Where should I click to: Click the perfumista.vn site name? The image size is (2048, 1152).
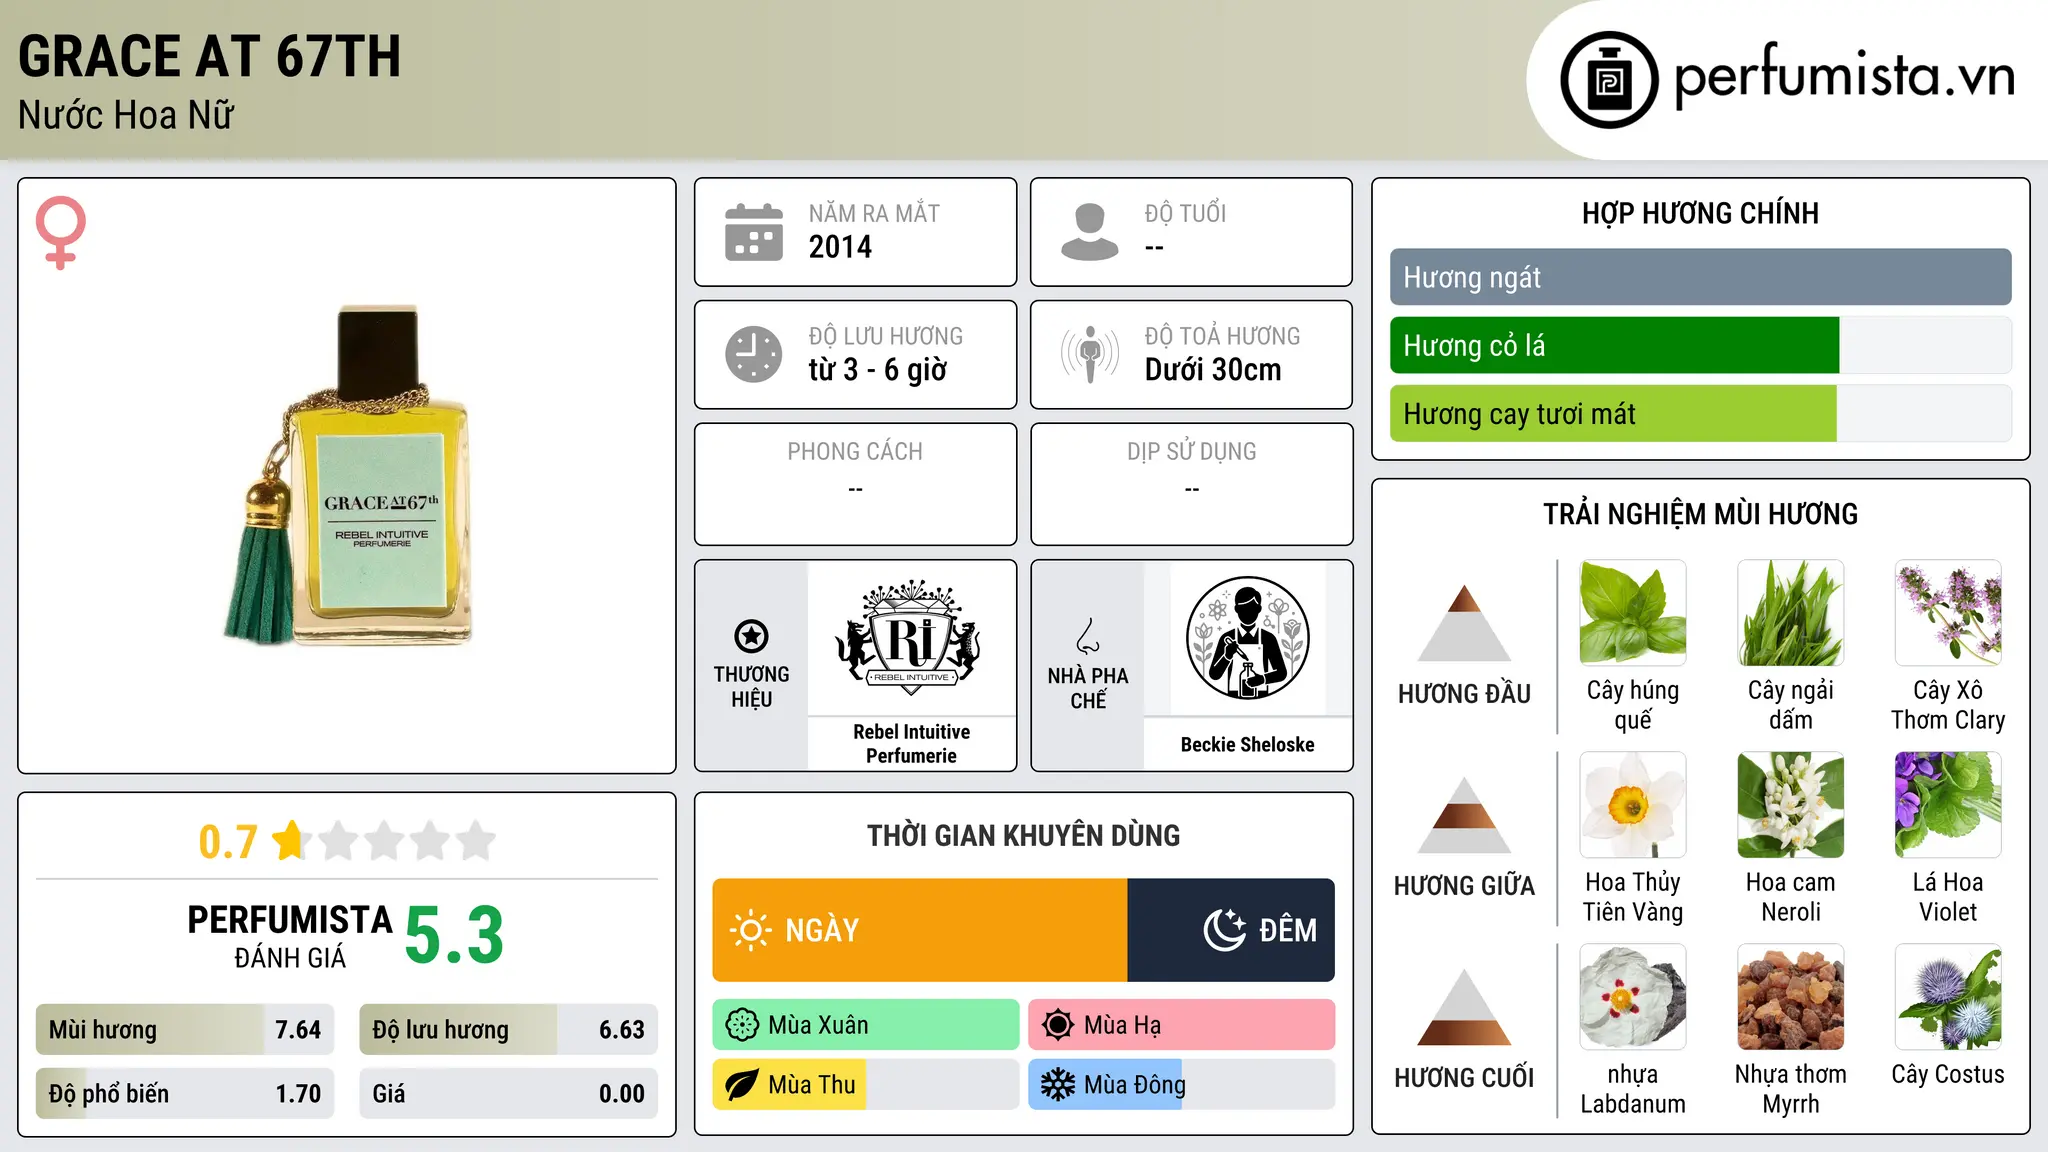pos(1844,76)
